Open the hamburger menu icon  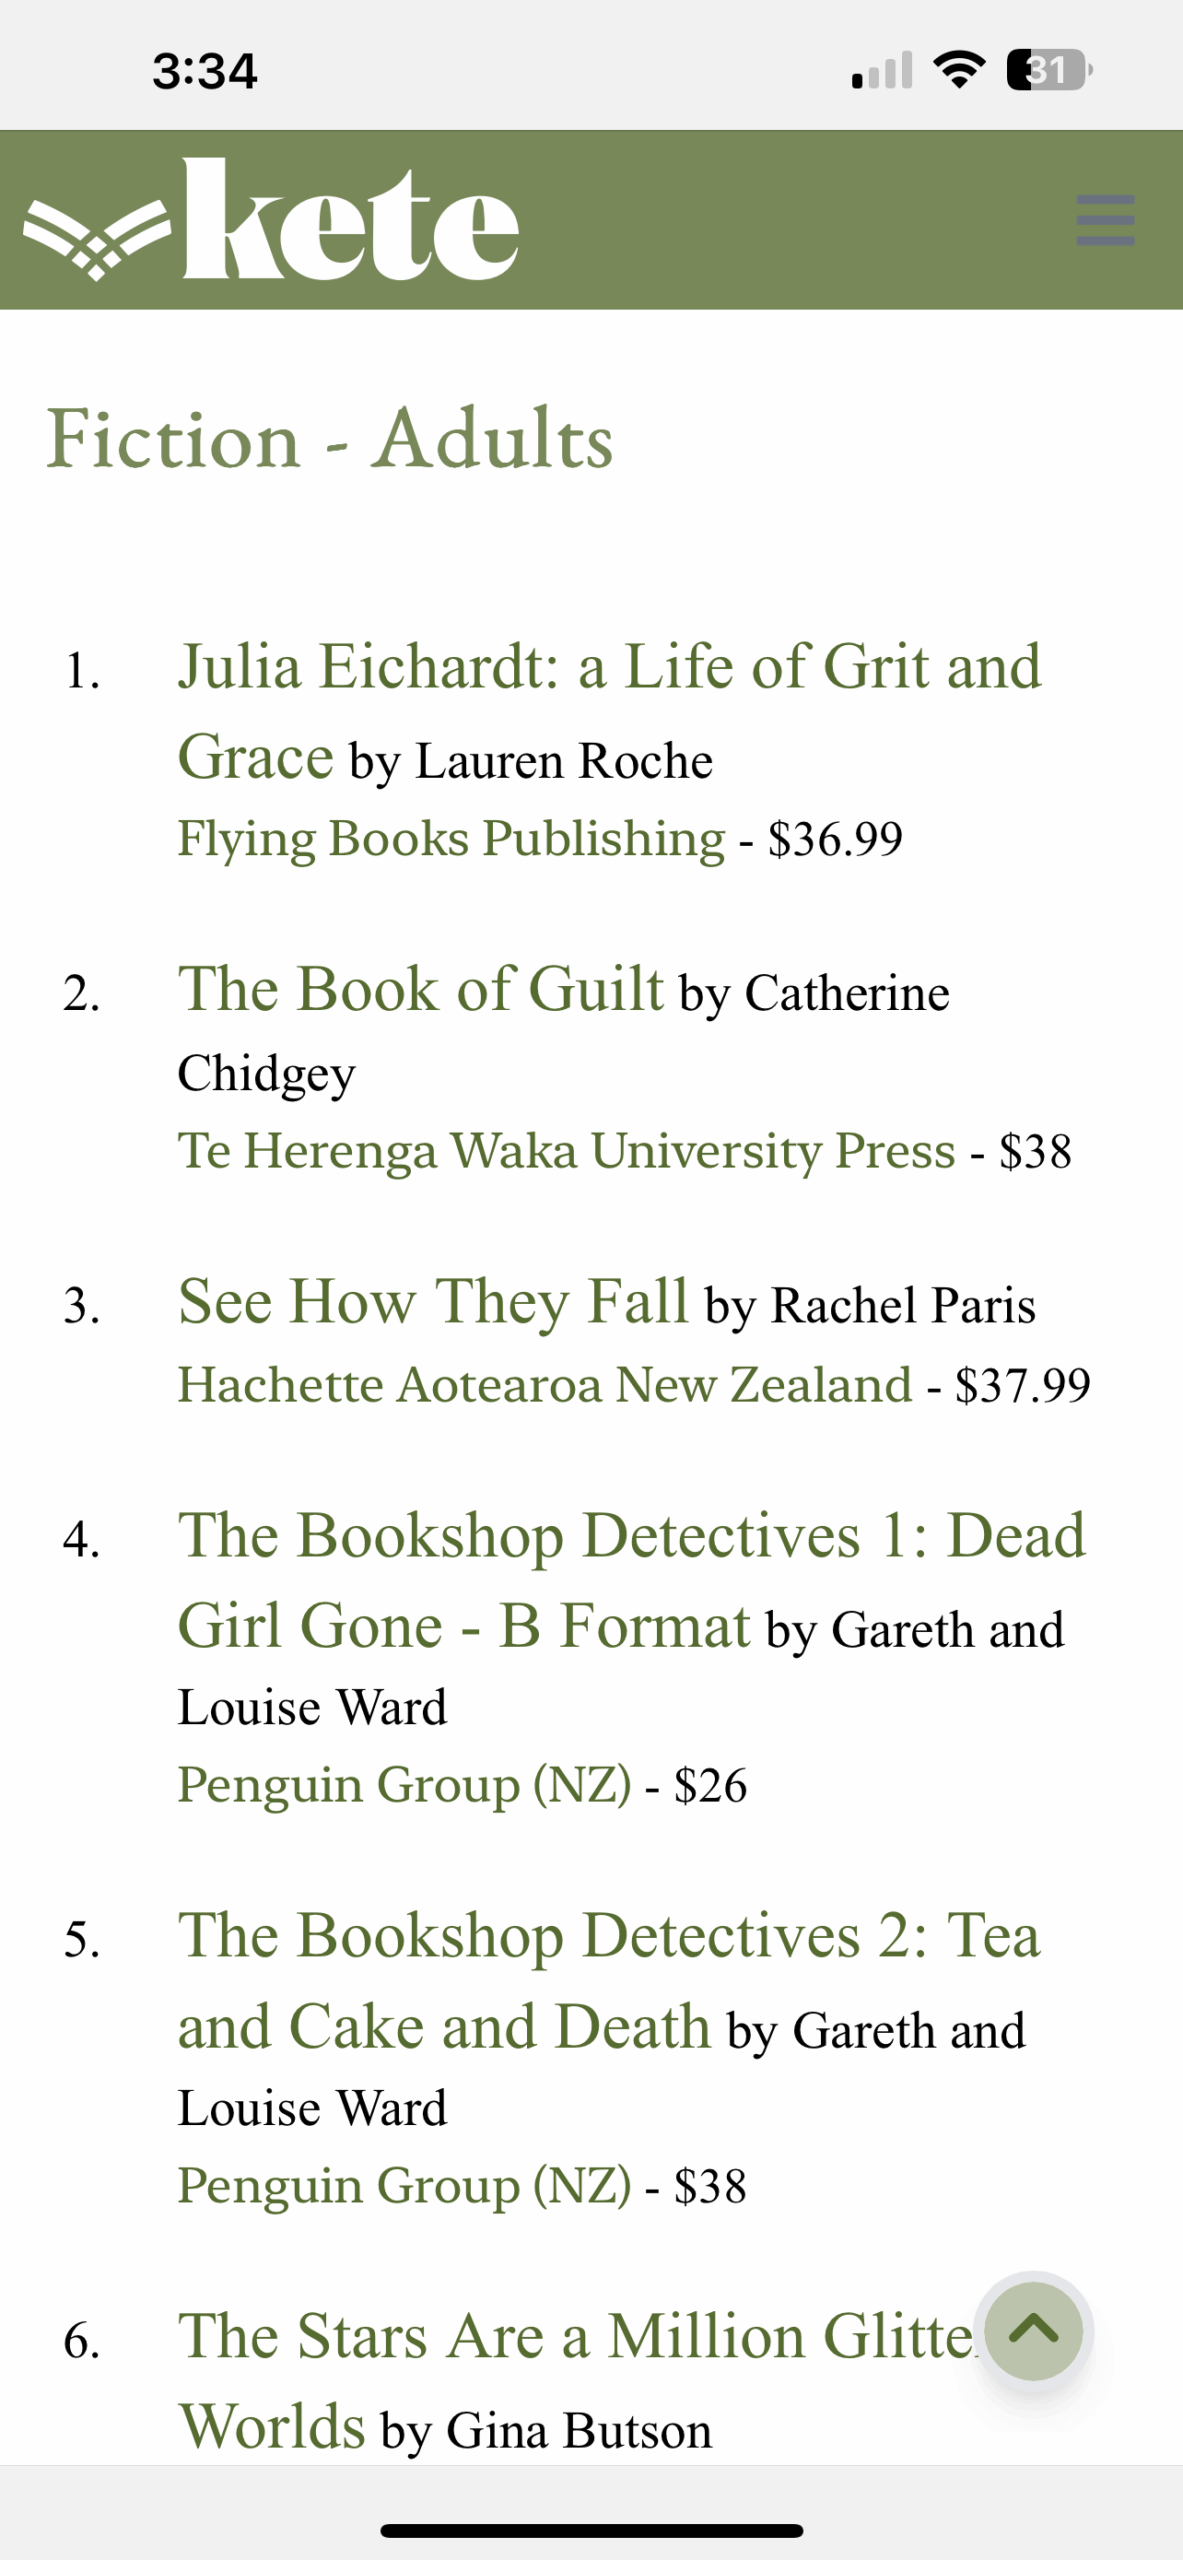[x=1104, y=220]
